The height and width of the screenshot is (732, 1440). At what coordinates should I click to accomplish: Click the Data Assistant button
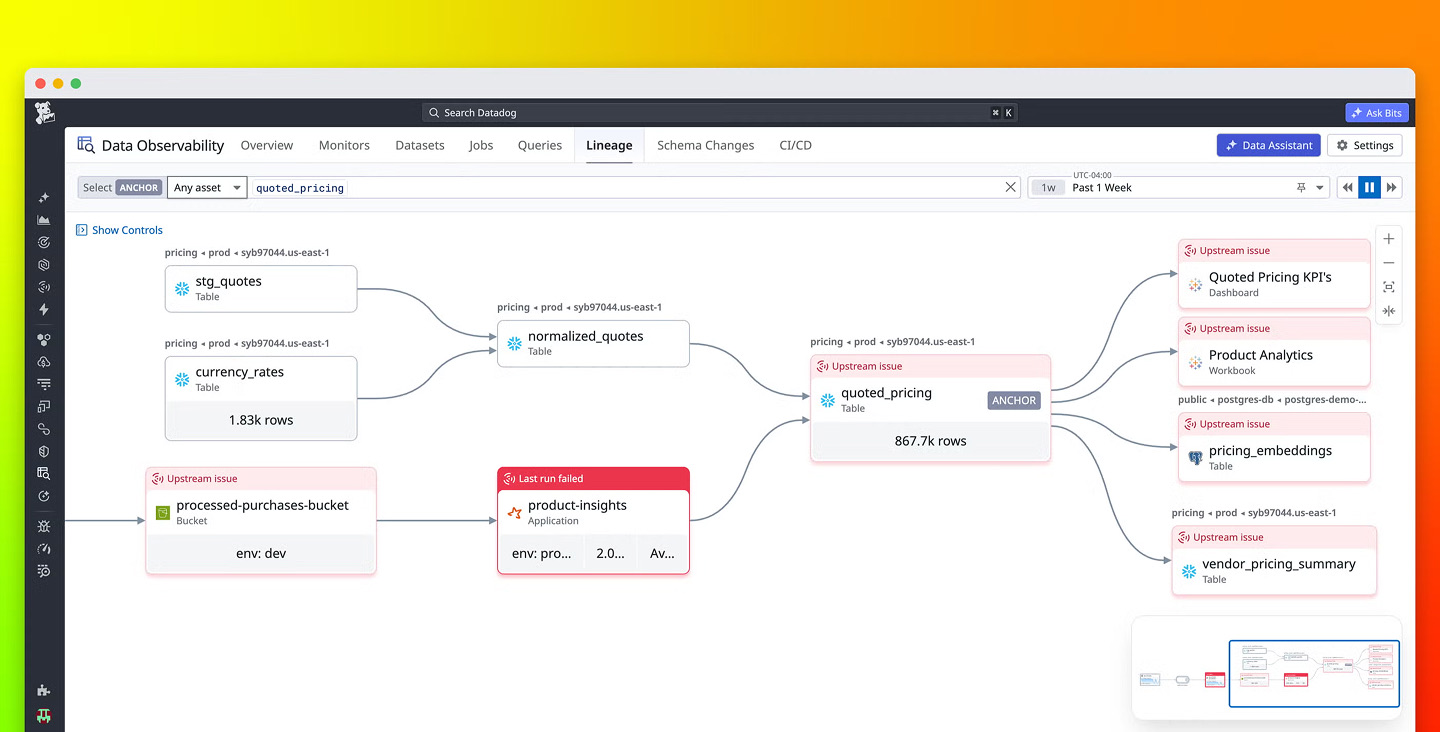[1268, 145]
